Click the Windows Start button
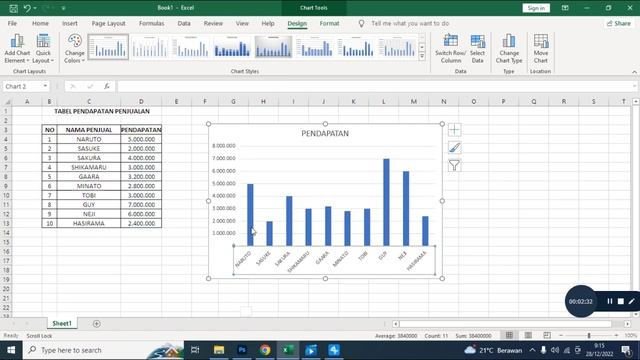640x360 pixels. [11, 350]
